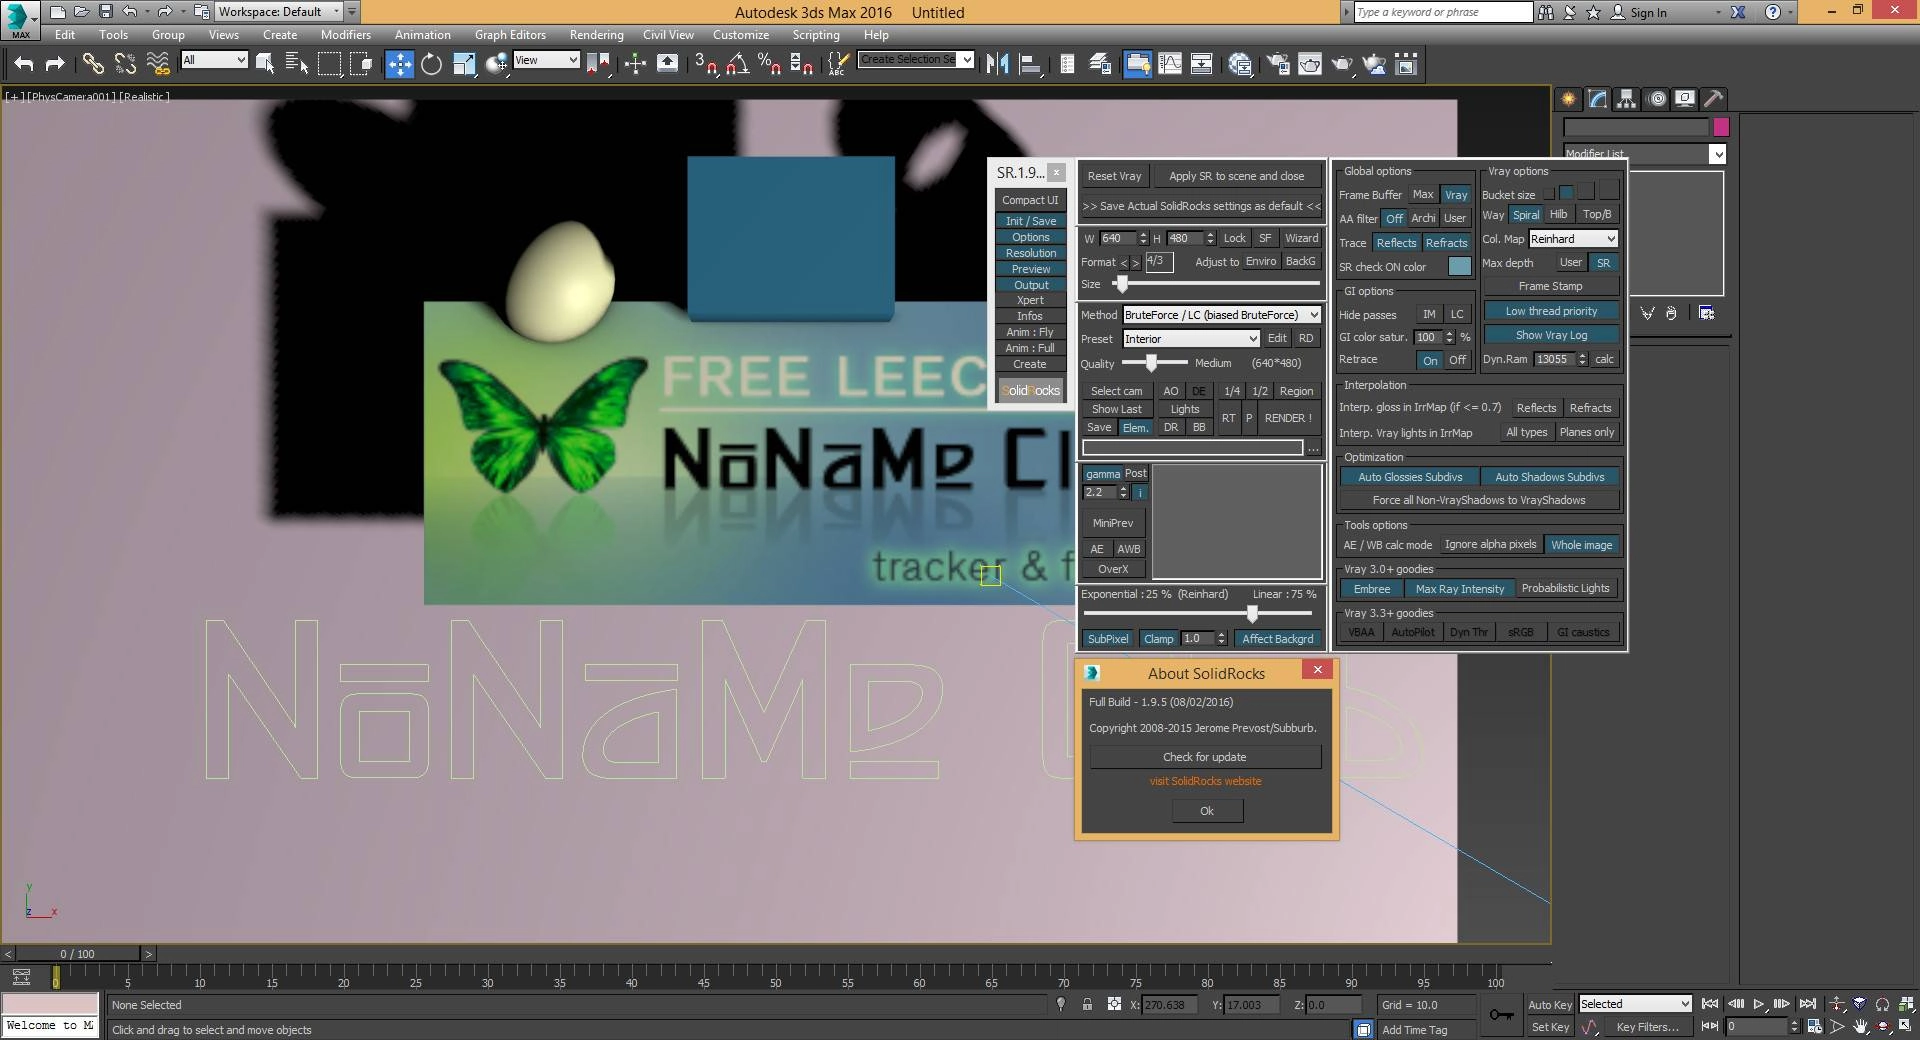Open the reference coordinate View dropdown
Screen dimensions: 1920x1040
(546, 60)
